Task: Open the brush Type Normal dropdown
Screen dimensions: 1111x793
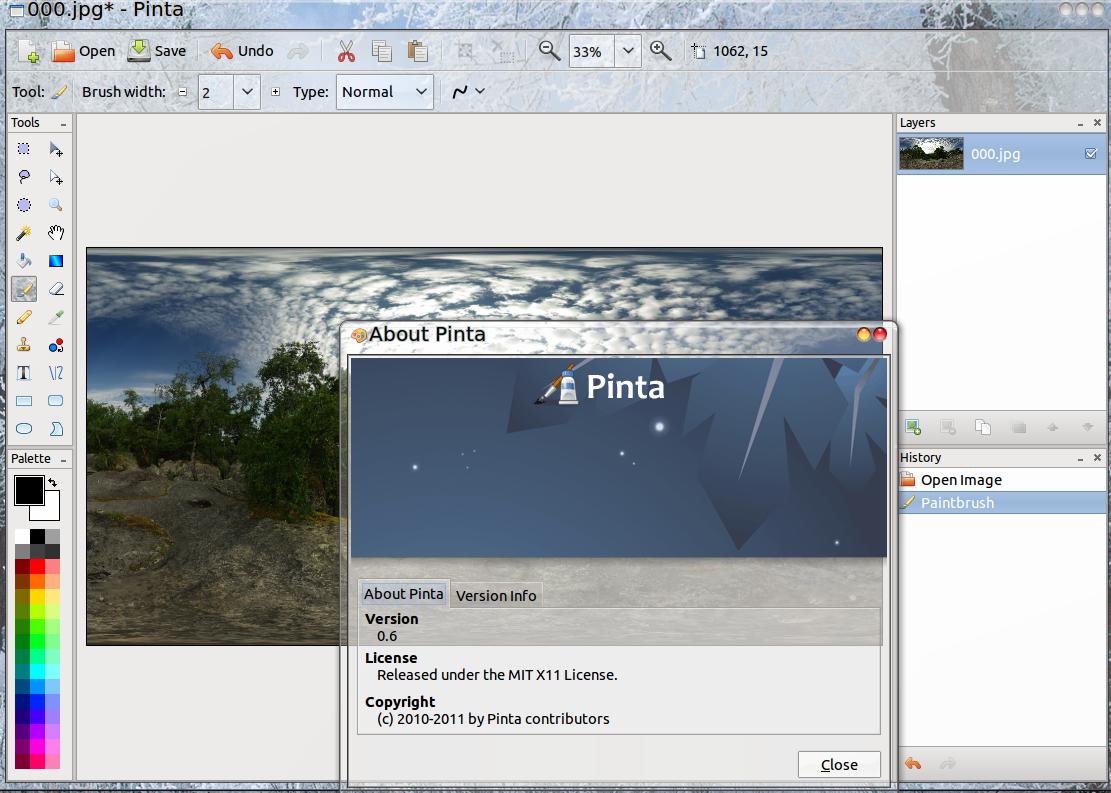Action: point(384,91)
